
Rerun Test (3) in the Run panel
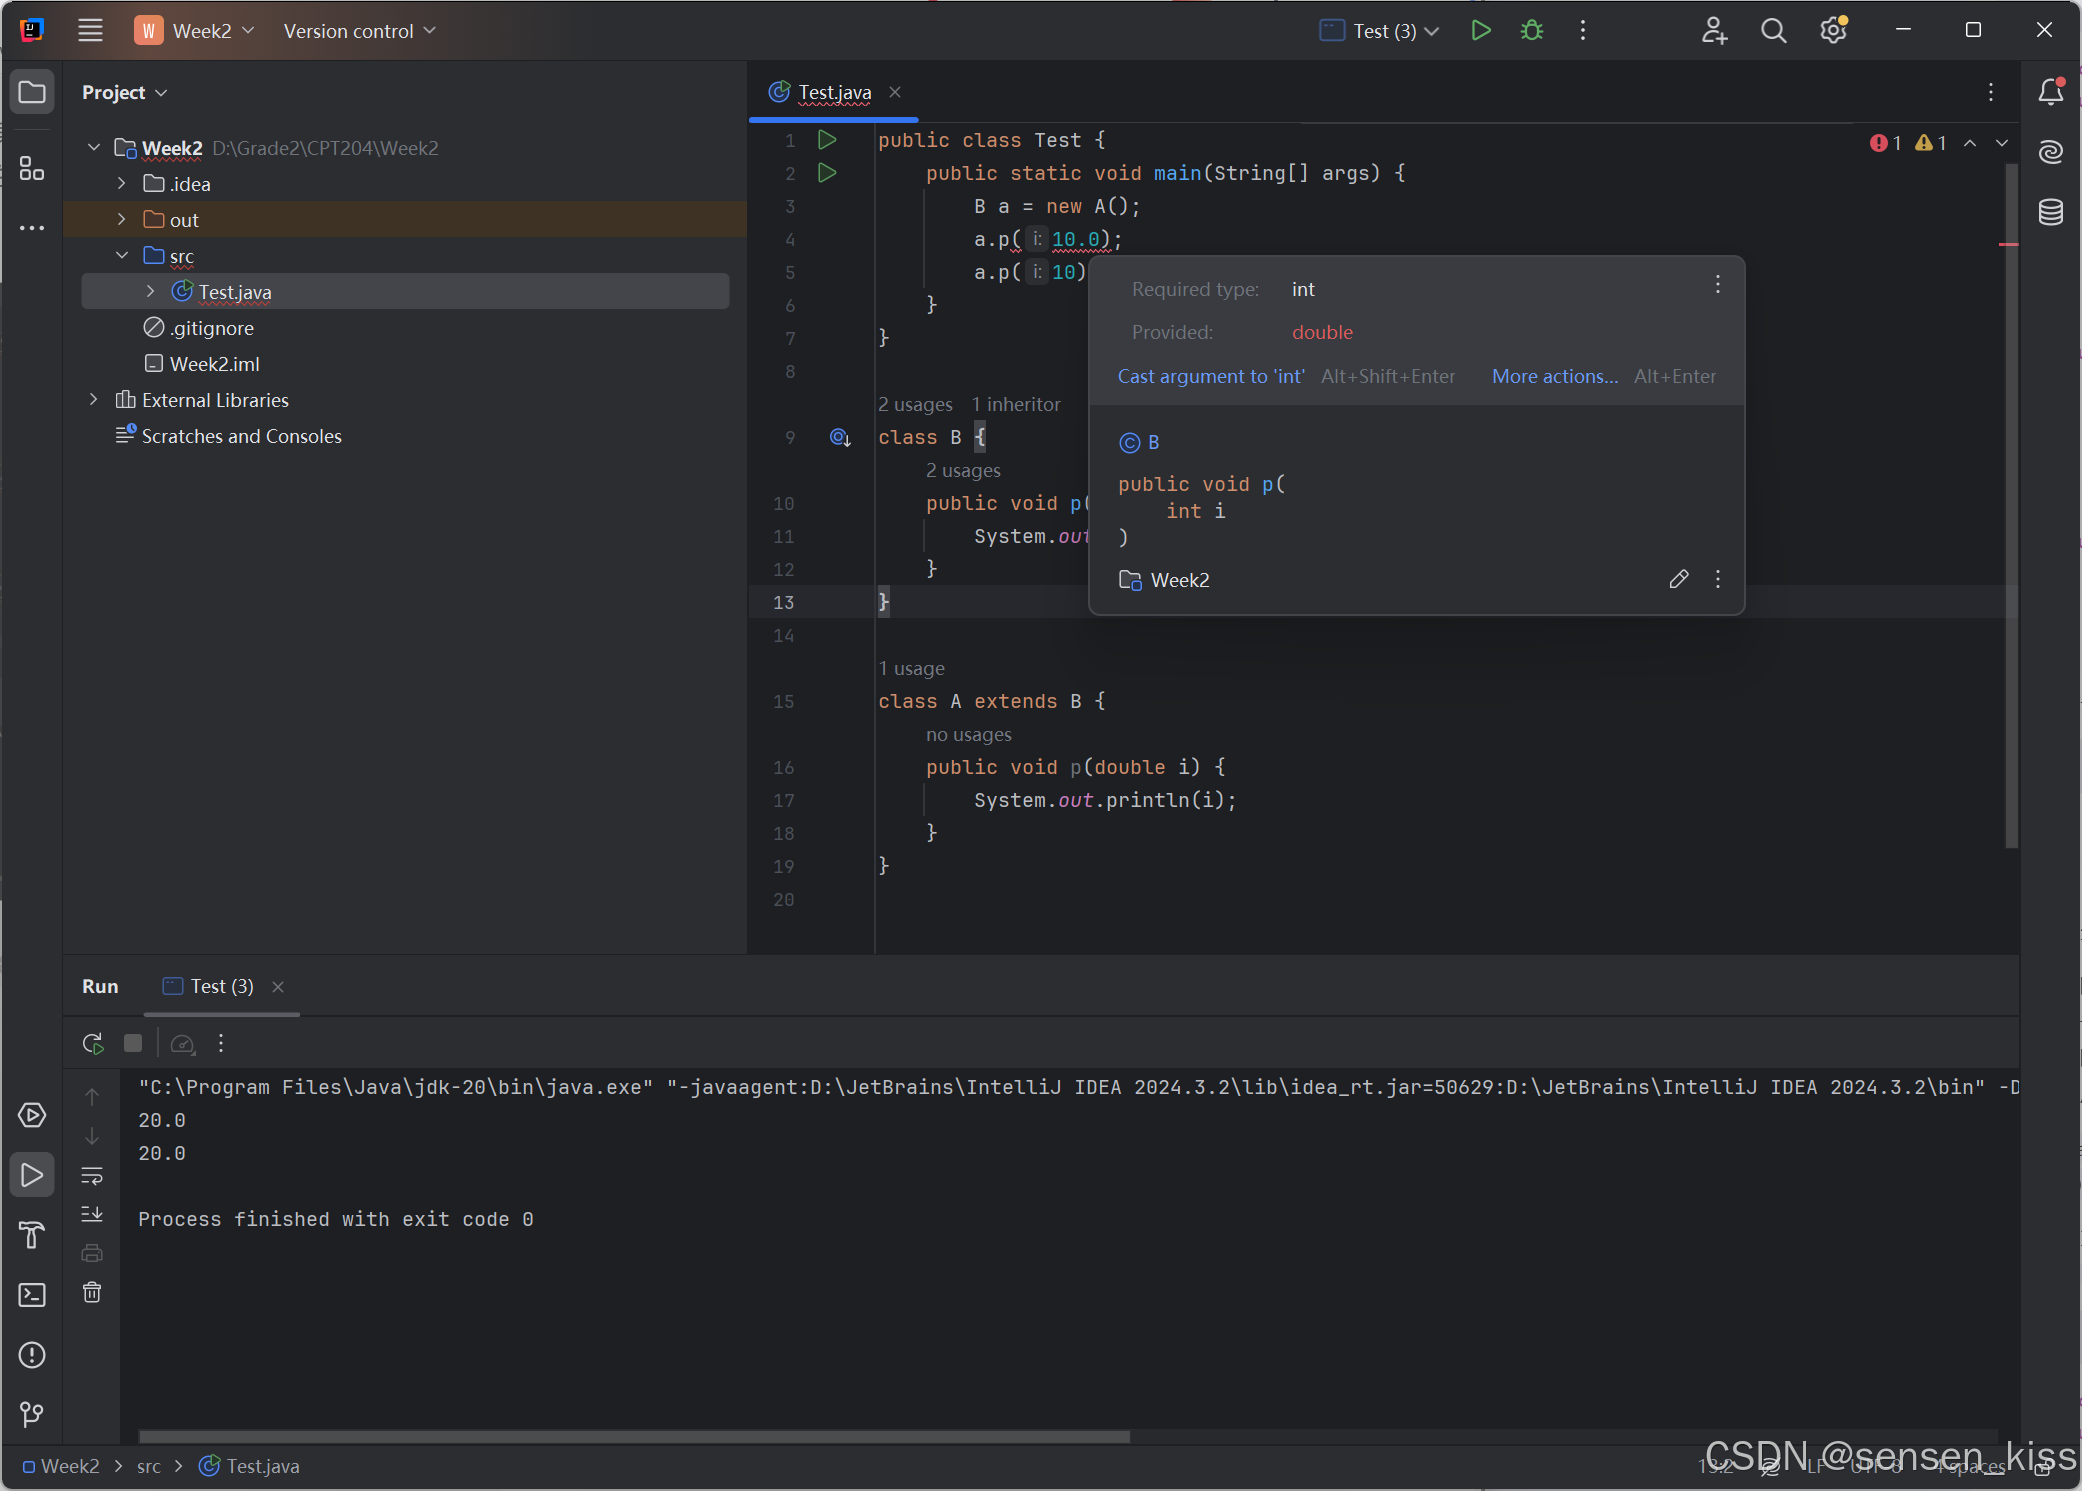click(x=92, y=1043)
